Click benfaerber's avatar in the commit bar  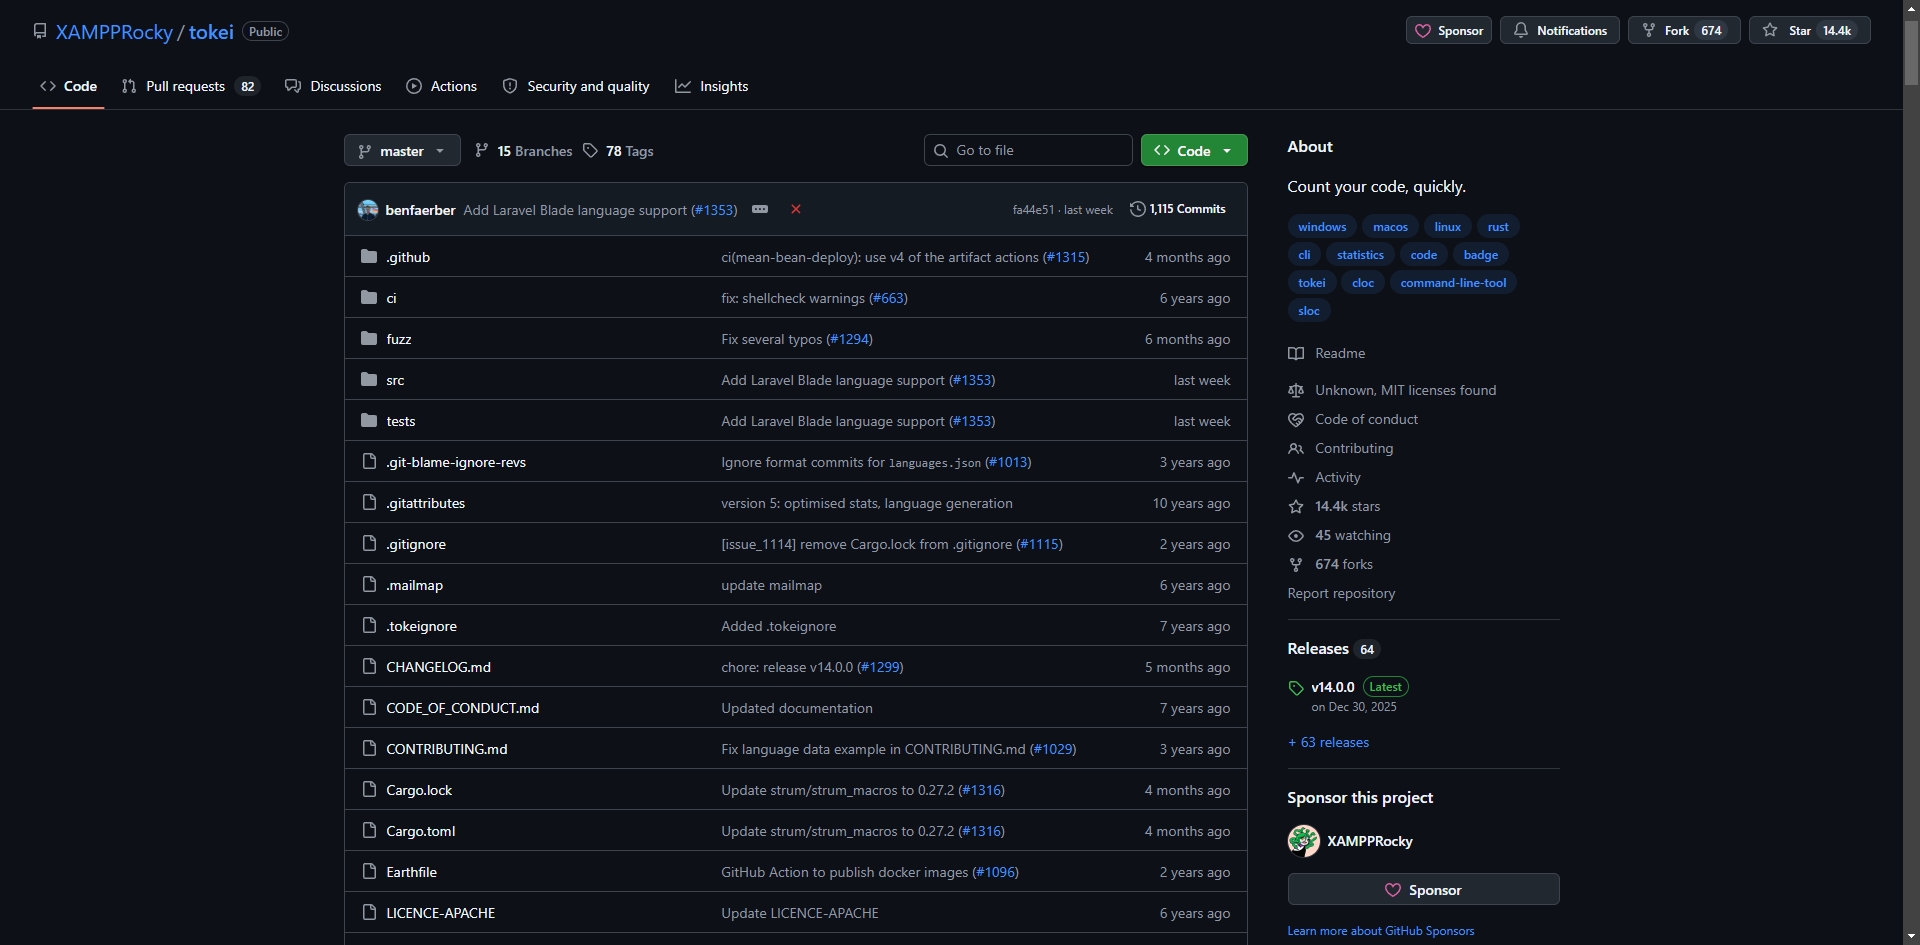pyautogui.click(x=368, y=210)
